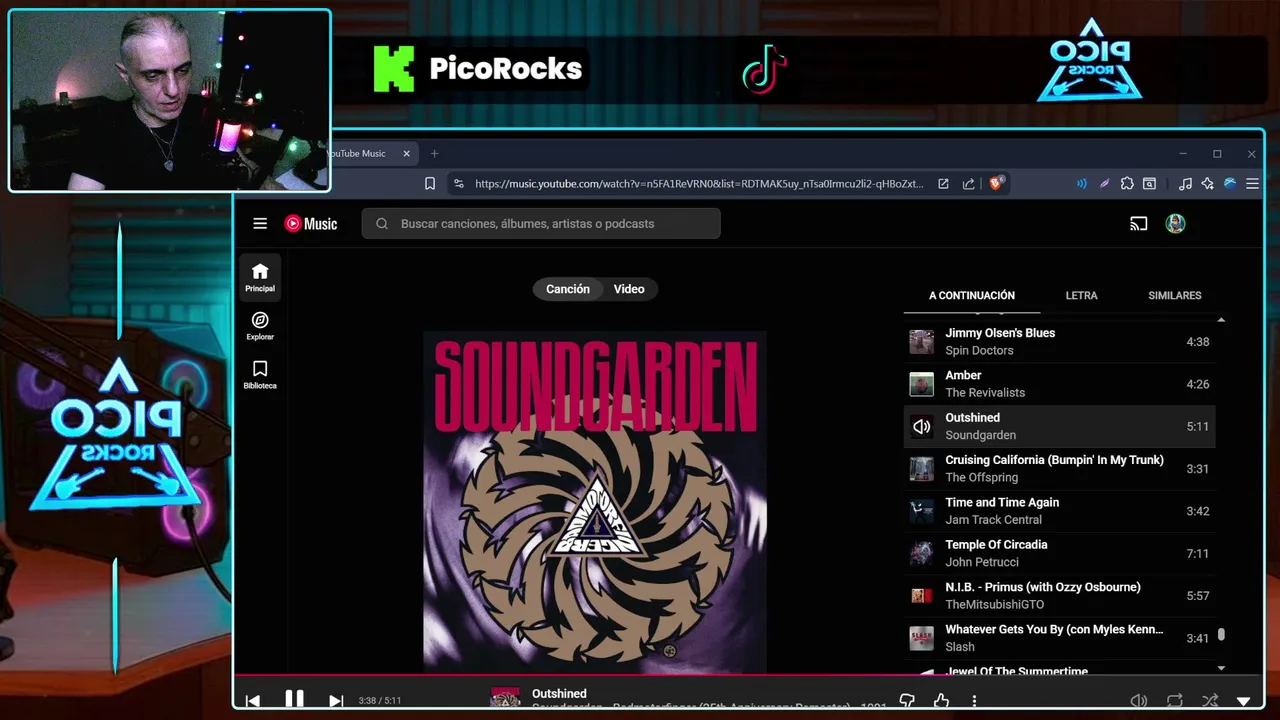Play Temple Of Circadia track
Image resolution: width=1280 pixels, height=720 pixels.
1059,553
